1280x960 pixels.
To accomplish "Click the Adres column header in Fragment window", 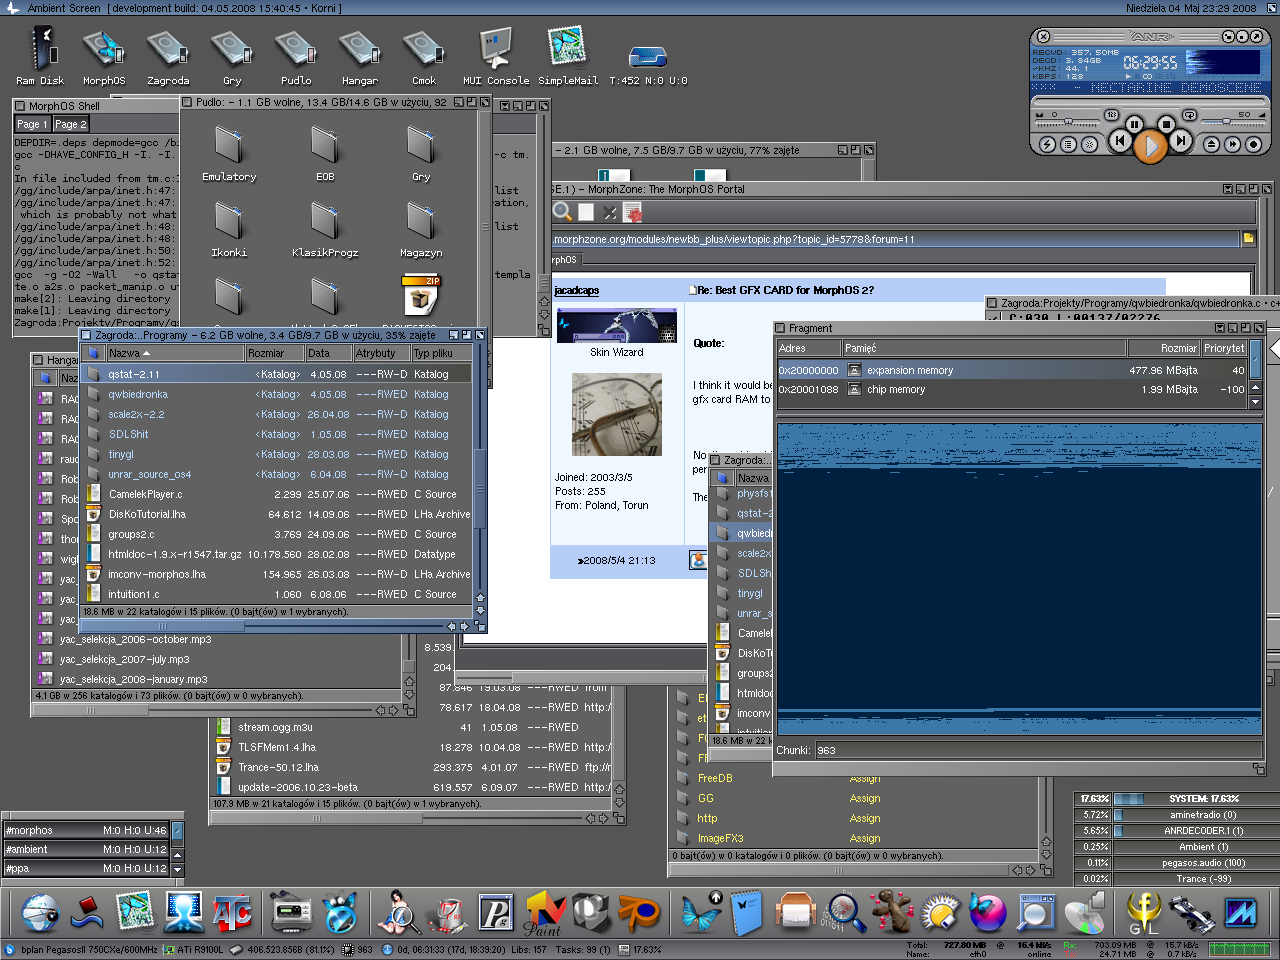I will pyautogui.click(x=808, y=348).
